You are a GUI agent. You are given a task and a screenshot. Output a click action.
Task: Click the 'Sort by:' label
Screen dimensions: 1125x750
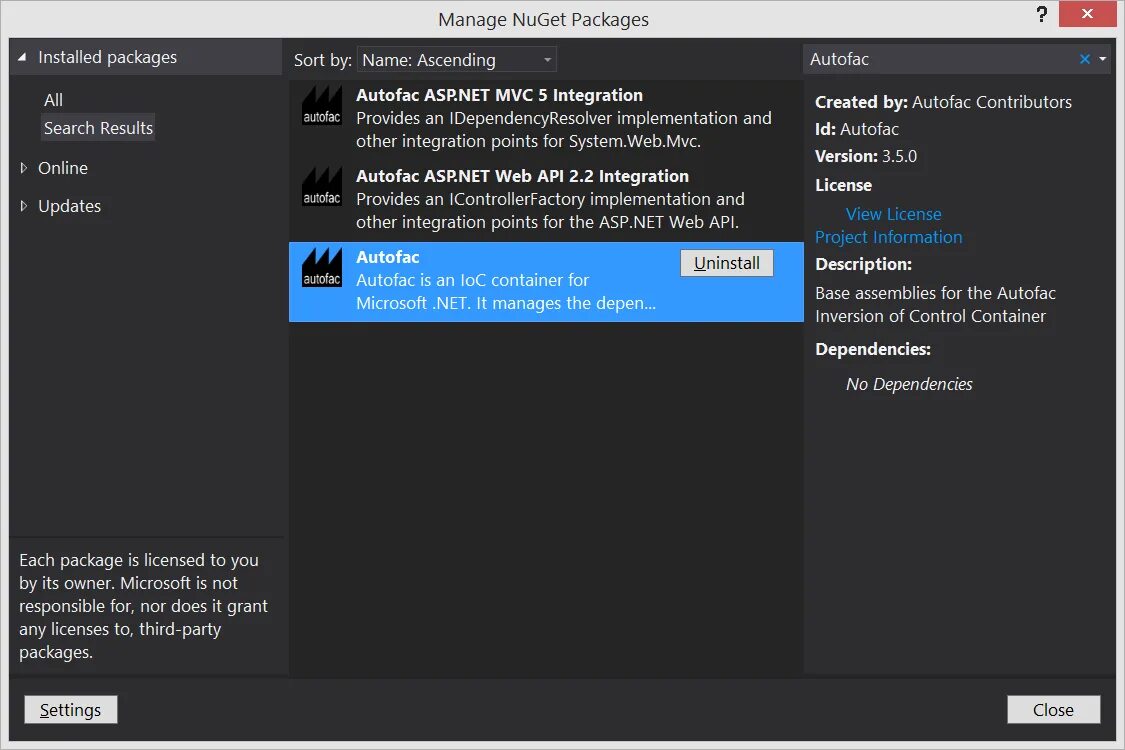point(323,60)
